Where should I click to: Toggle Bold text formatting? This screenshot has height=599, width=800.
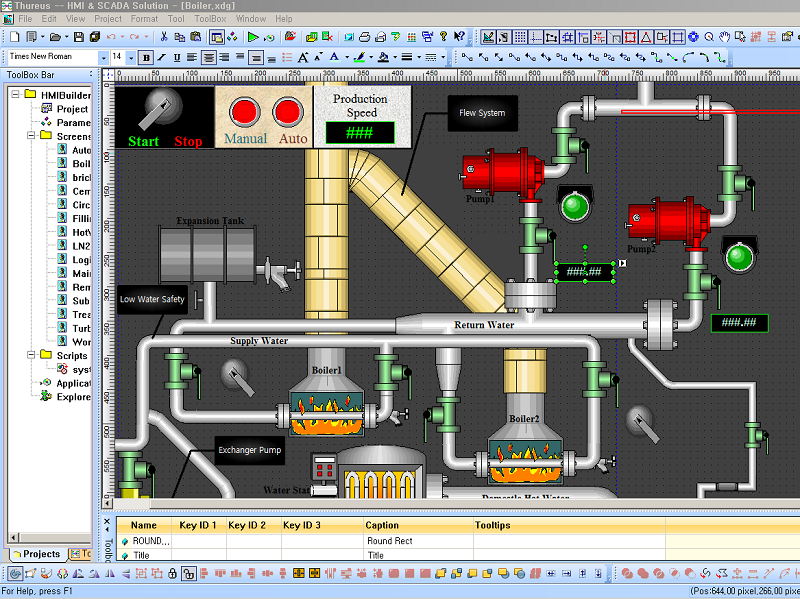[x=147, y=58]
